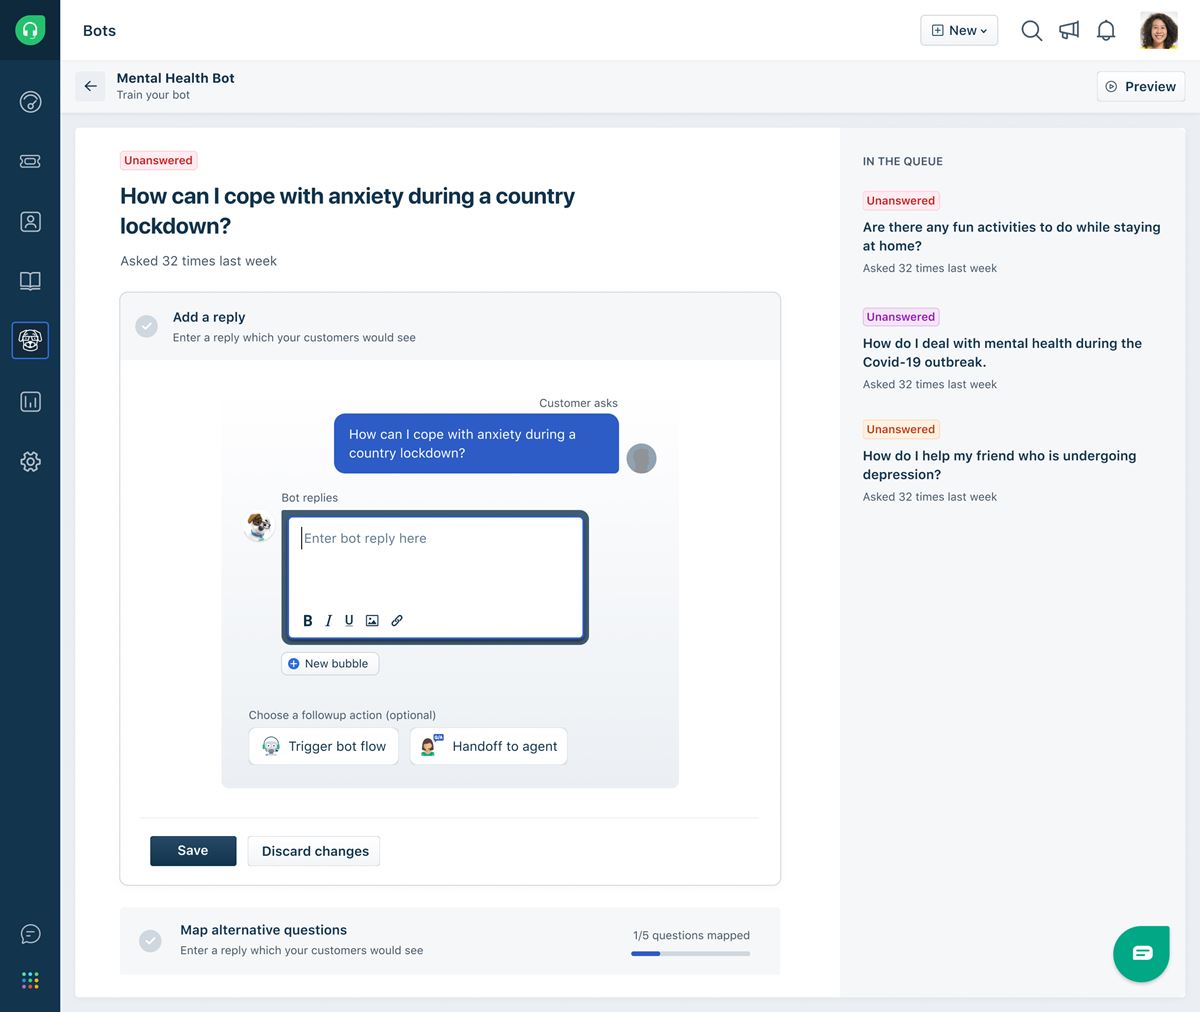The height and width of the screenshot is (1012, 1200).
Task: Click the Save button
Action: click(x=193, y=851)
